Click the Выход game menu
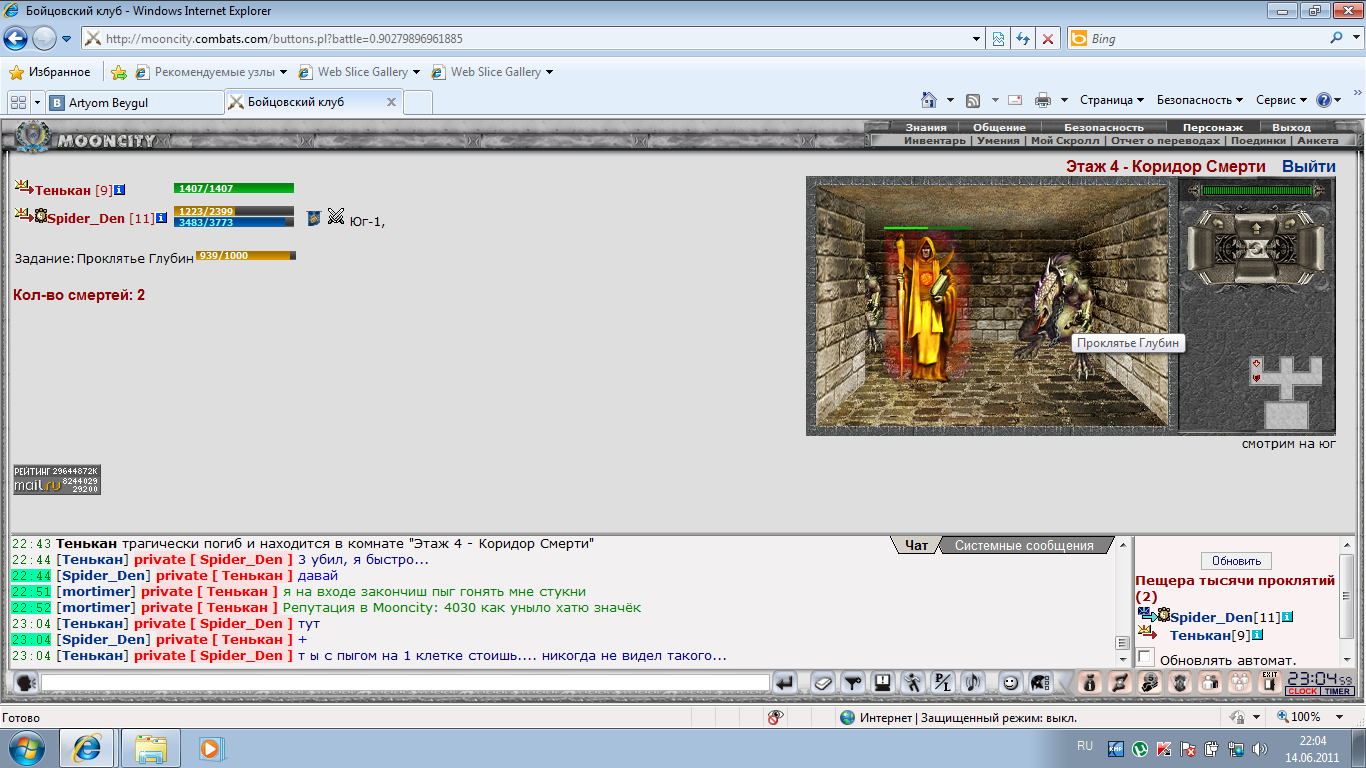 pyautogui.click(x=1291, y=127)
